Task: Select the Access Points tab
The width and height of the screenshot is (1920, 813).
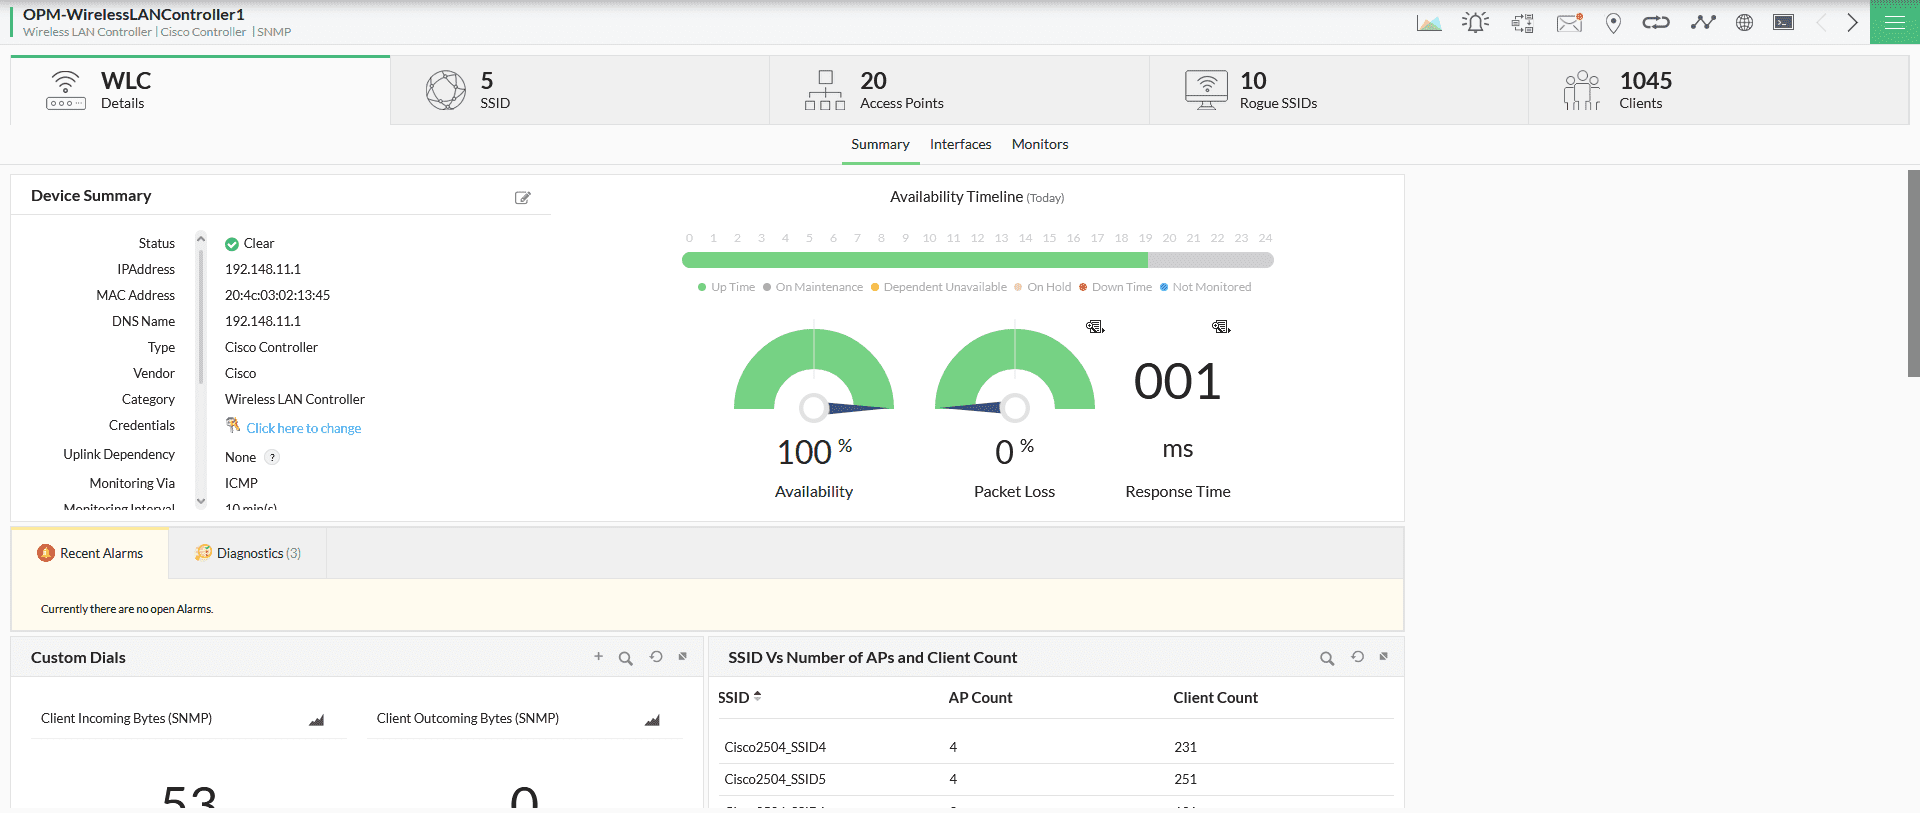Action: point(900,90)
